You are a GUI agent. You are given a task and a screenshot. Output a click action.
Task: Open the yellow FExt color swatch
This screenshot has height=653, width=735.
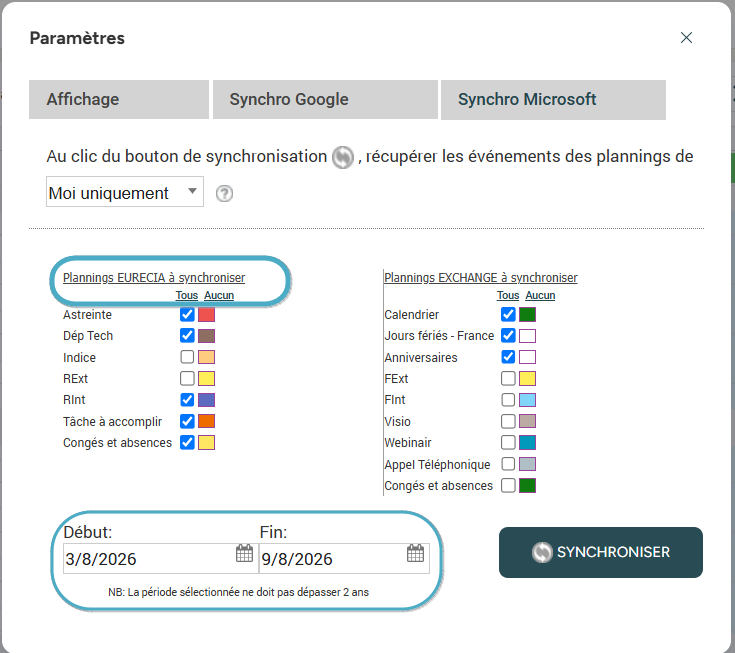(527, 378)
